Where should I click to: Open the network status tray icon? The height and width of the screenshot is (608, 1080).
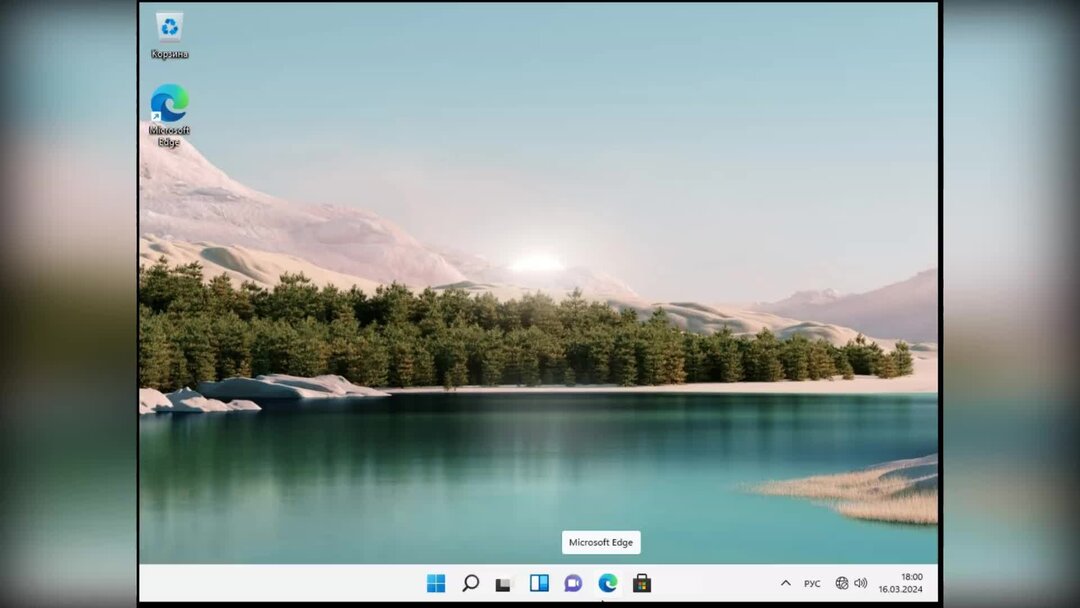coord(842,583)
